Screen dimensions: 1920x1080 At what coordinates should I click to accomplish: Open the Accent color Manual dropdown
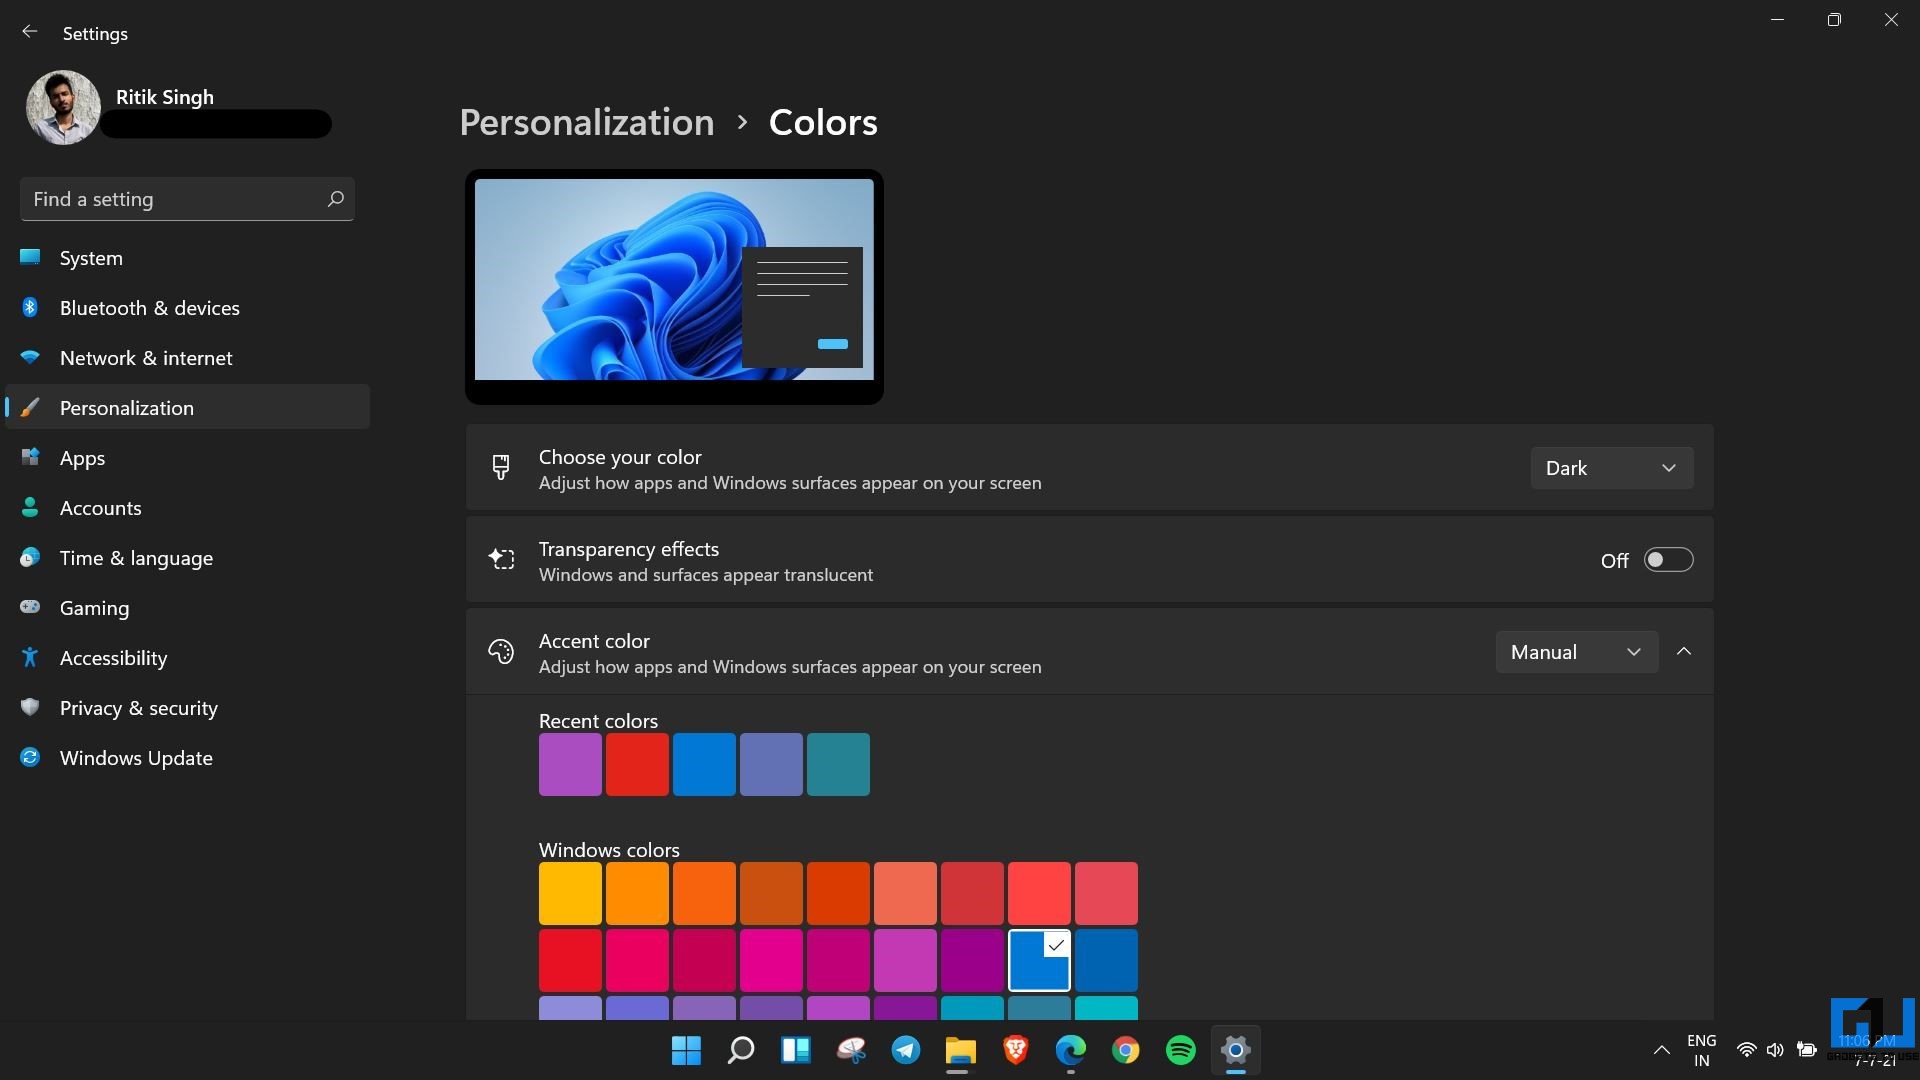coord(1576,651)
